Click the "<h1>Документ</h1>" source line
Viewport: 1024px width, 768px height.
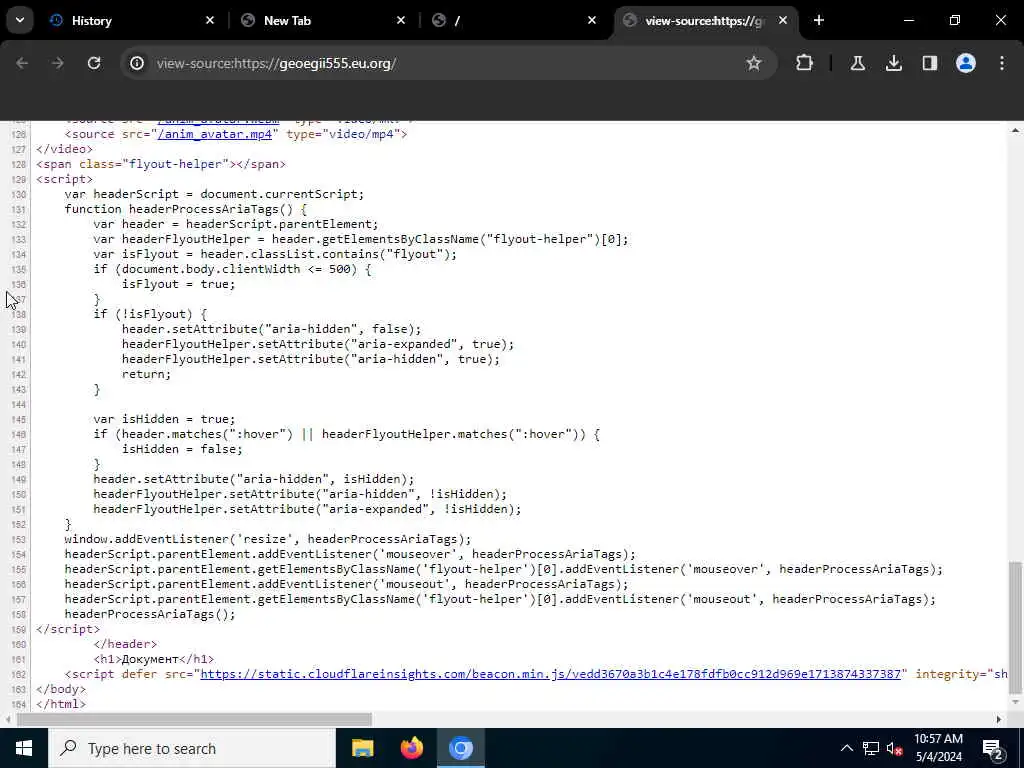(x=153, y=659)
